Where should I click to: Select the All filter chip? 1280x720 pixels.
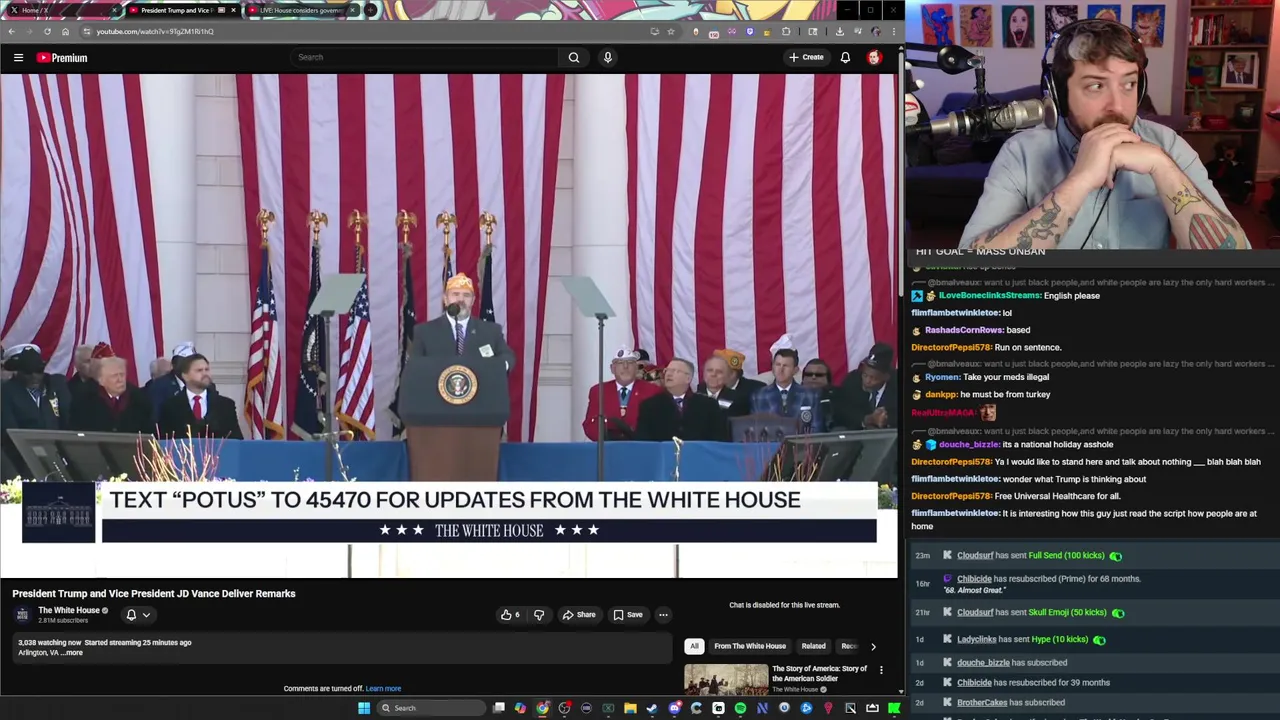click(694, 646)
